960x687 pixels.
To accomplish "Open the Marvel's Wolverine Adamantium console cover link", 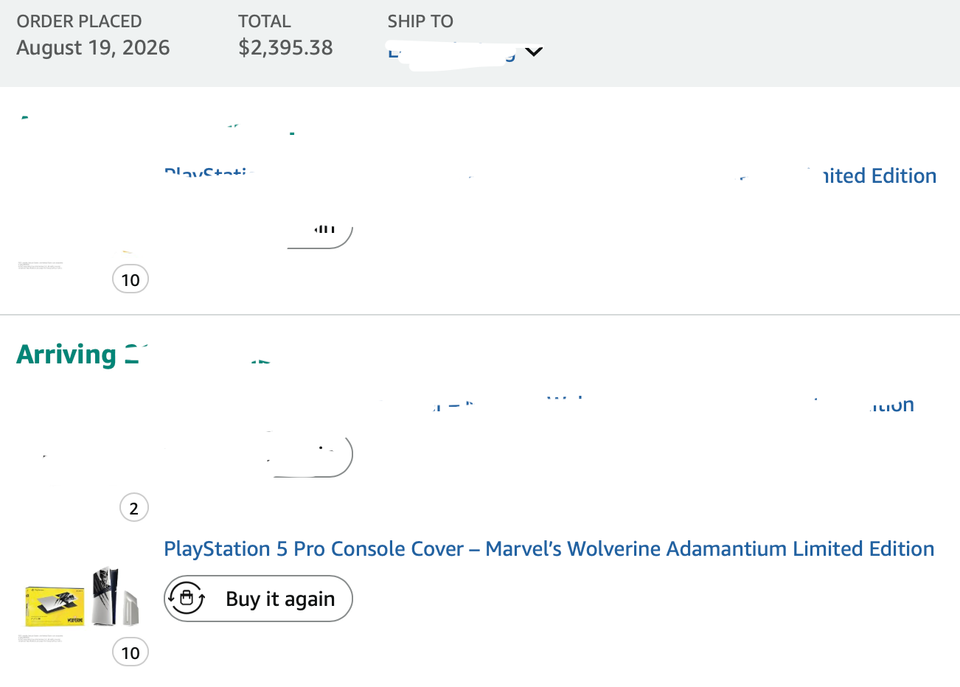I will click(x=549, y=549).
